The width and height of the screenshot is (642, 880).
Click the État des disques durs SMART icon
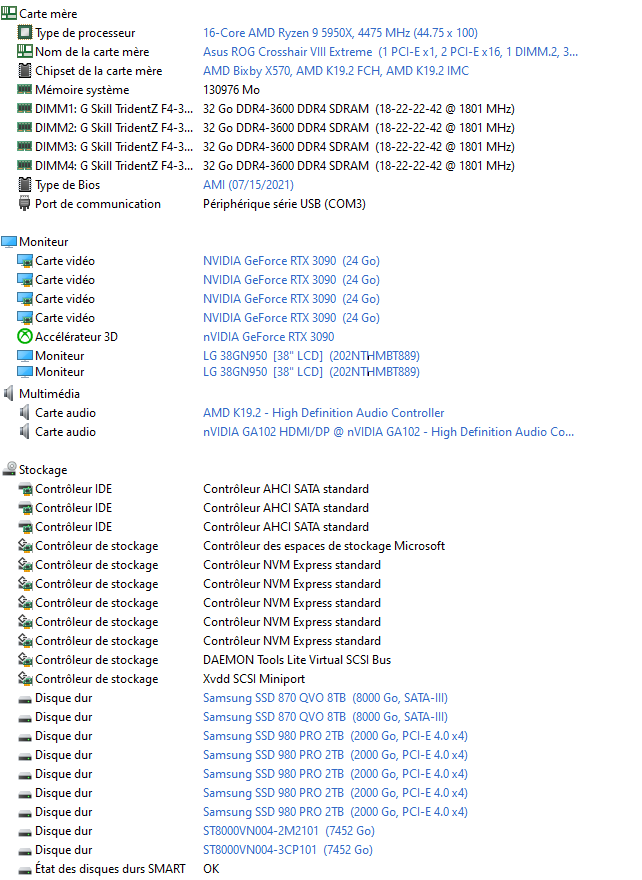coord(25,870)
